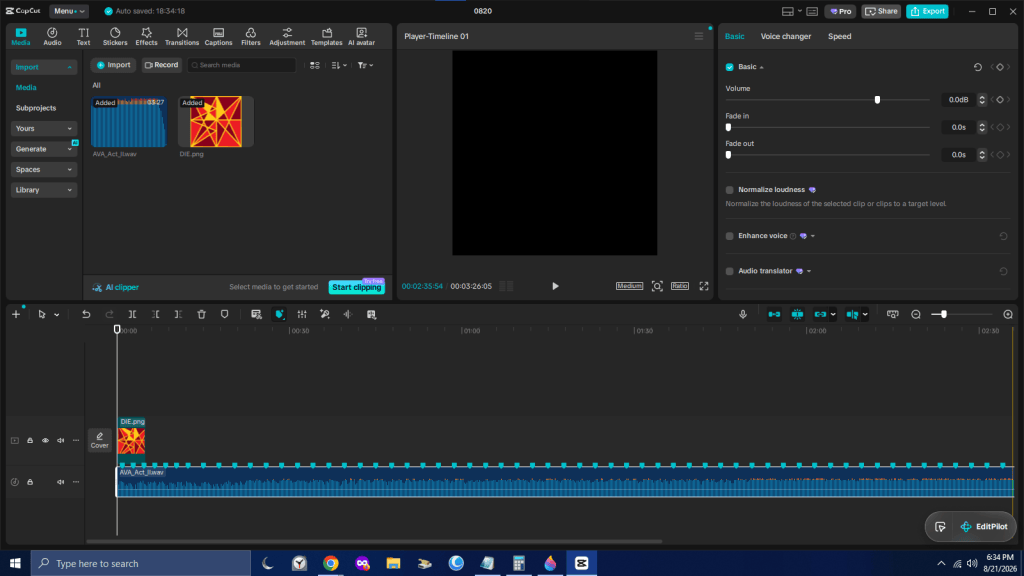Open the Templates panel

tap(327, 37)
